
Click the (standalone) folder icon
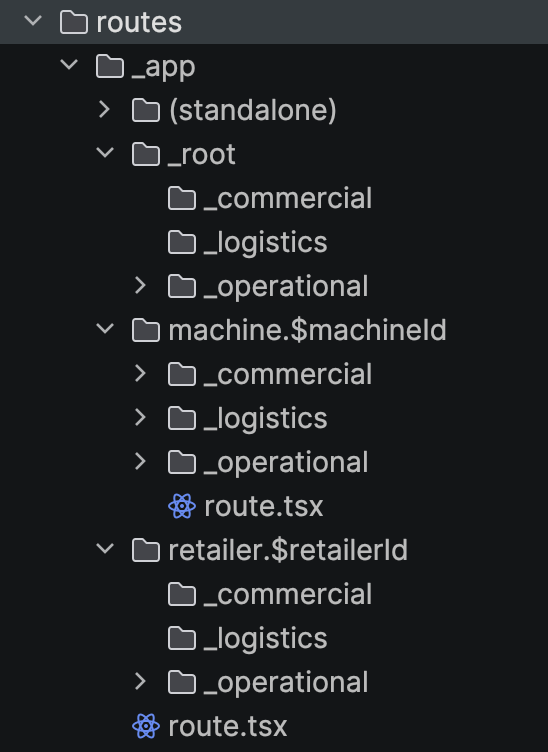(146, 110)
